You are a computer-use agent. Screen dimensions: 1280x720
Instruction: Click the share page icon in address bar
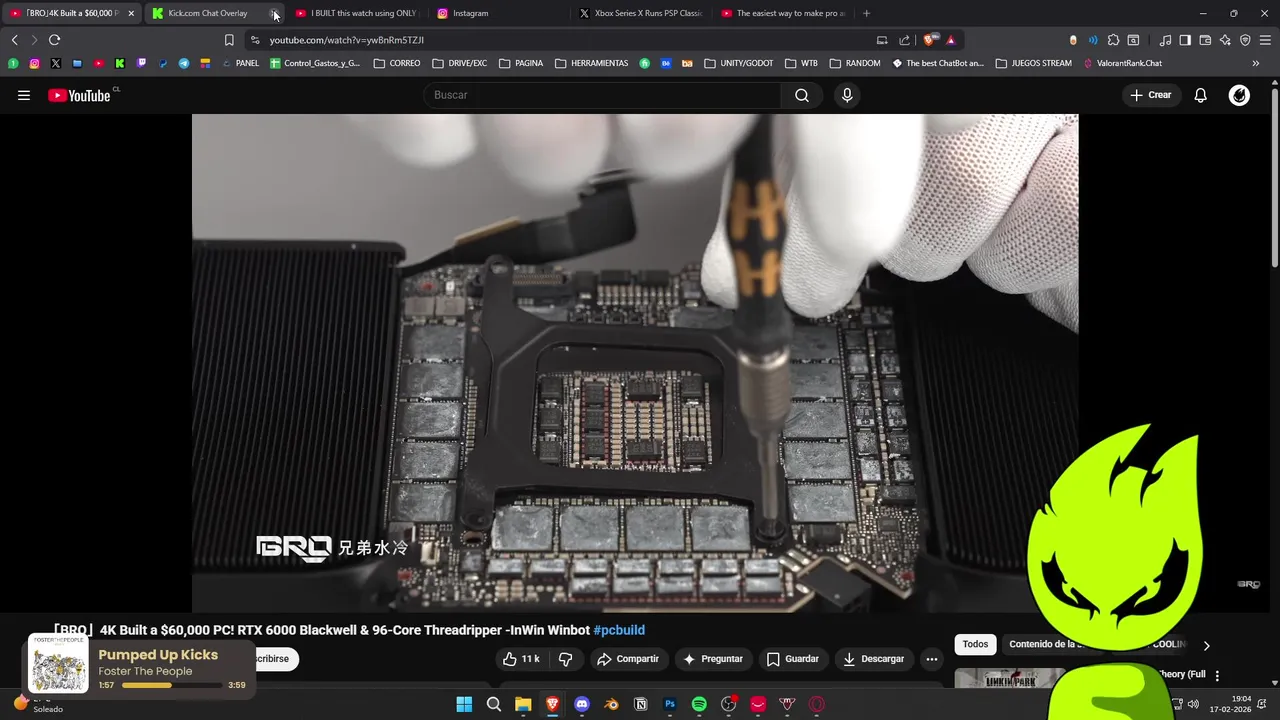904,40
